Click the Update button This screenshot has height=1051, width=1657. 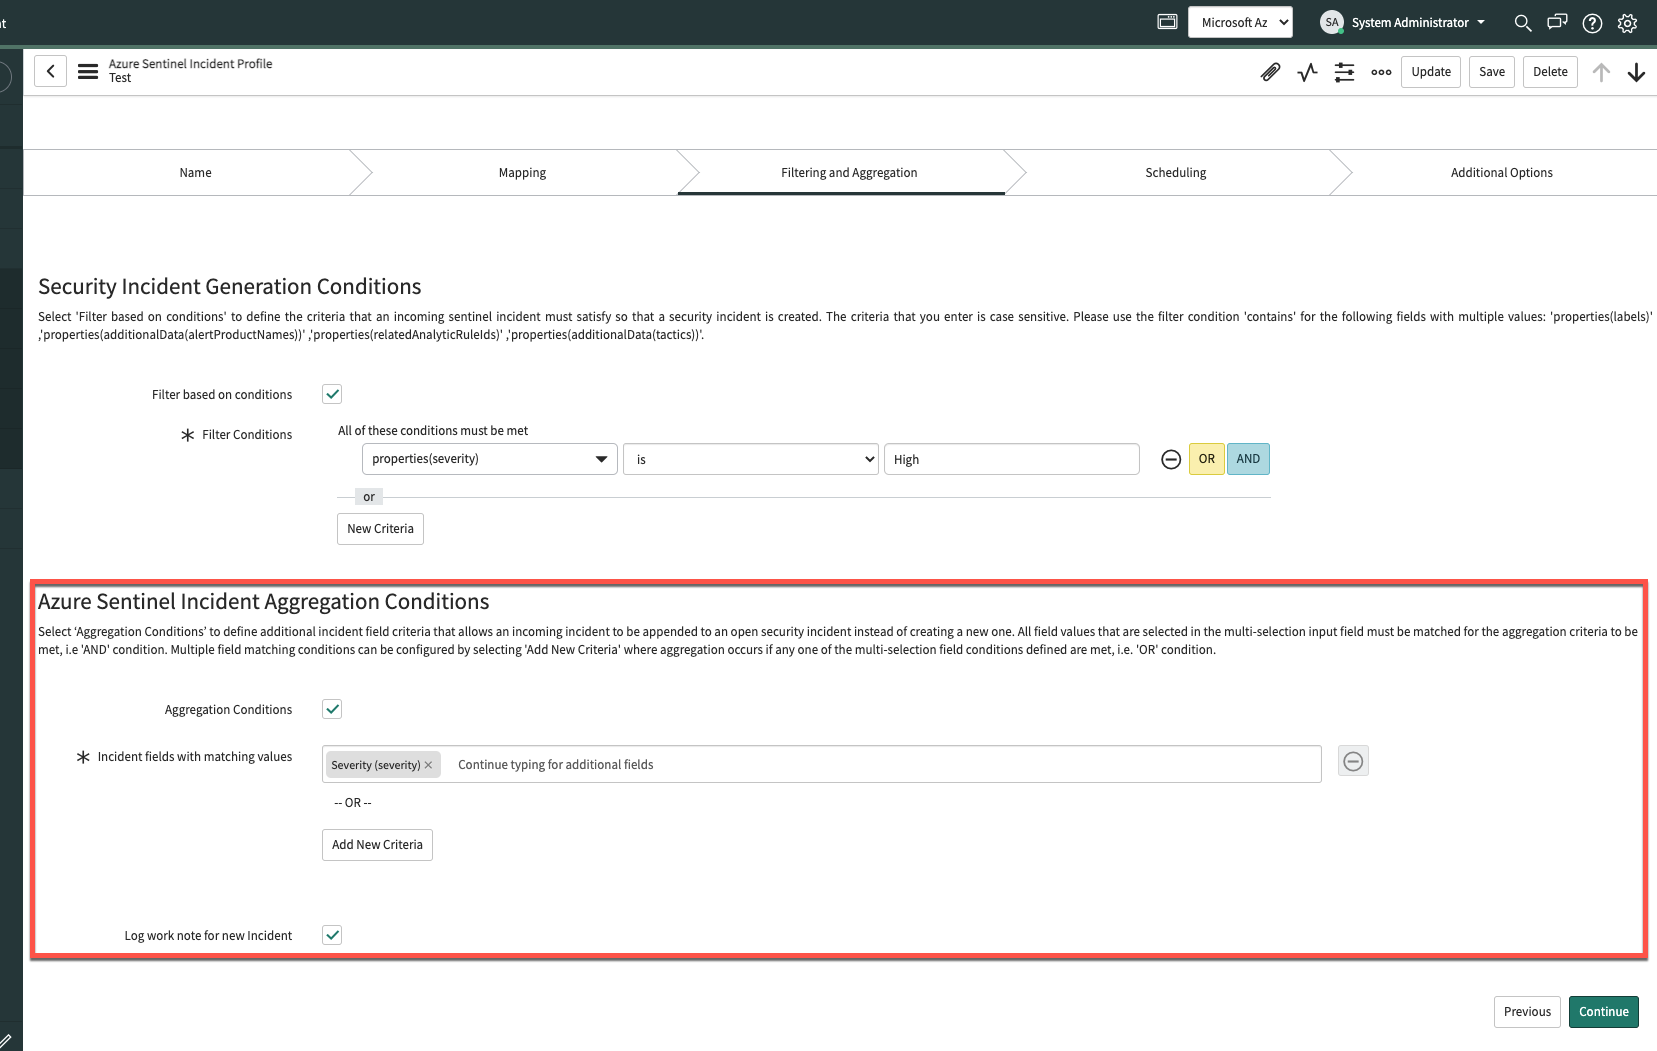tap(1431, 72)
